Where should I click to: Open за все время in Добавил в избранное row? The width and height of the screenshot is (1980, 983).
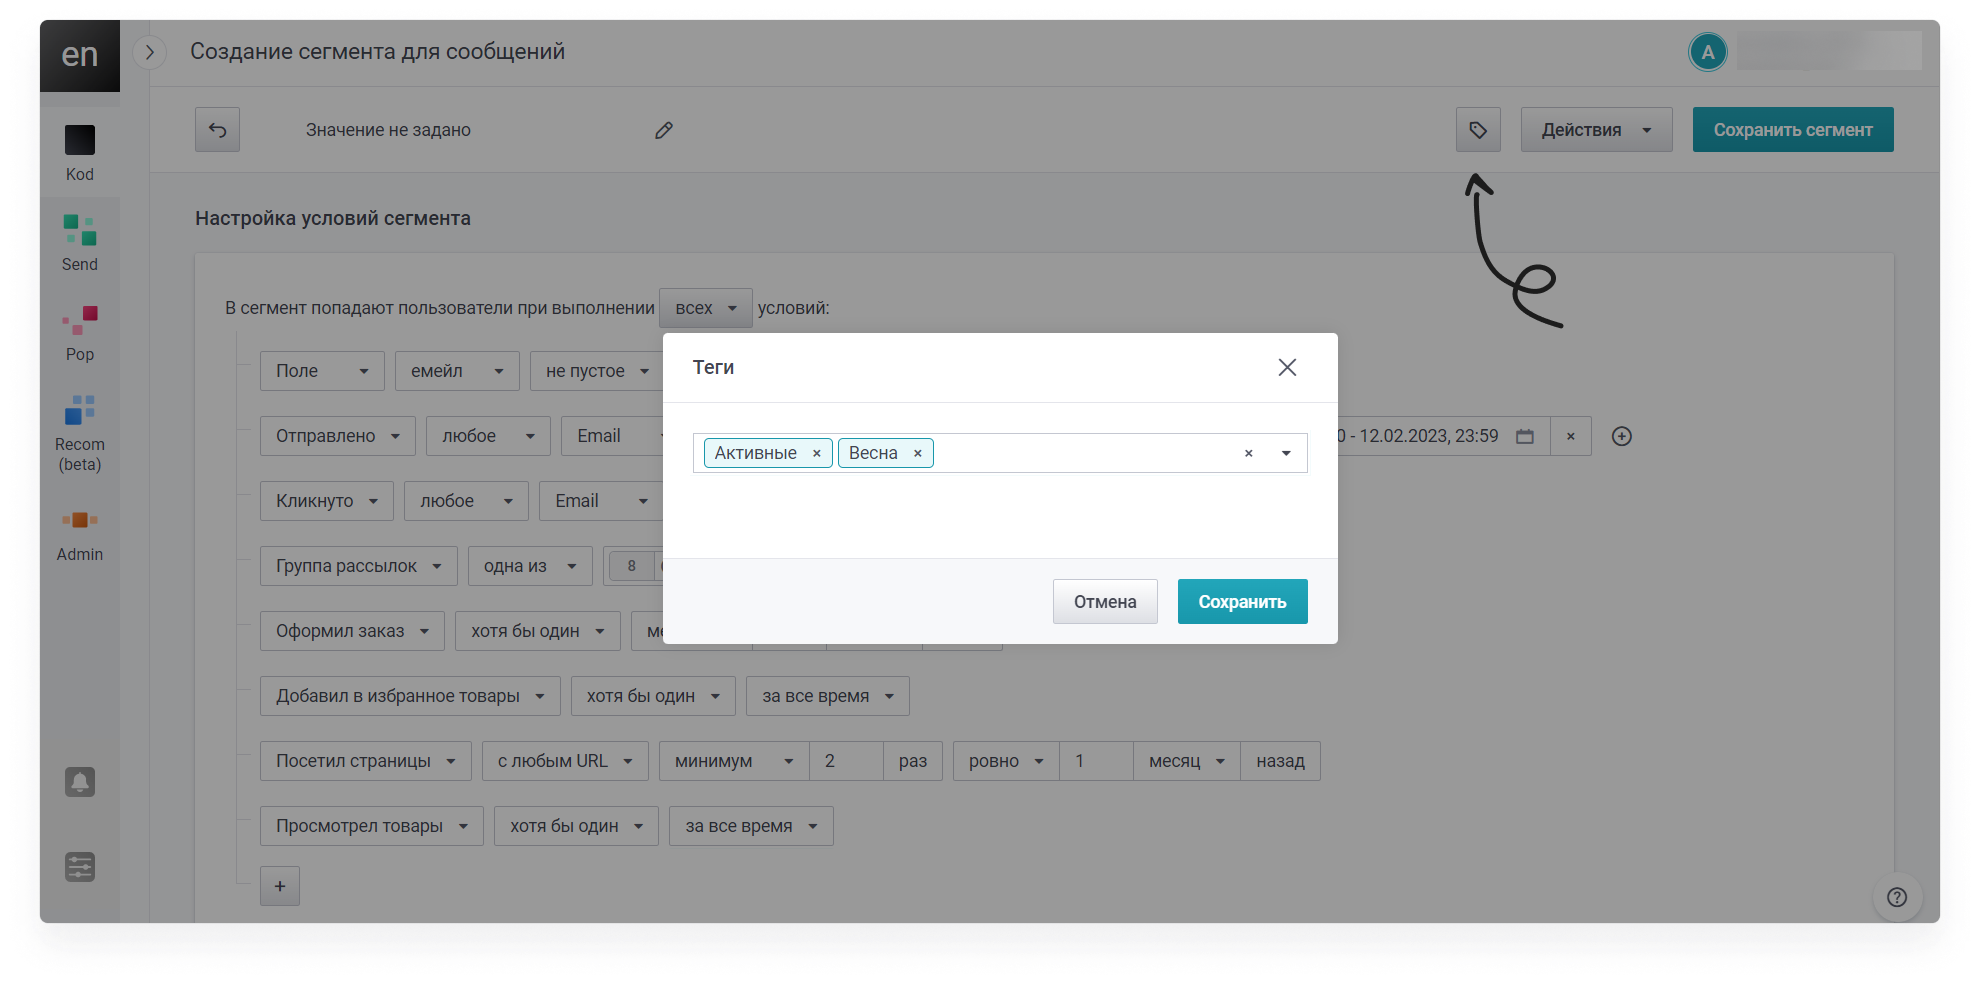(x=828, y=696)
